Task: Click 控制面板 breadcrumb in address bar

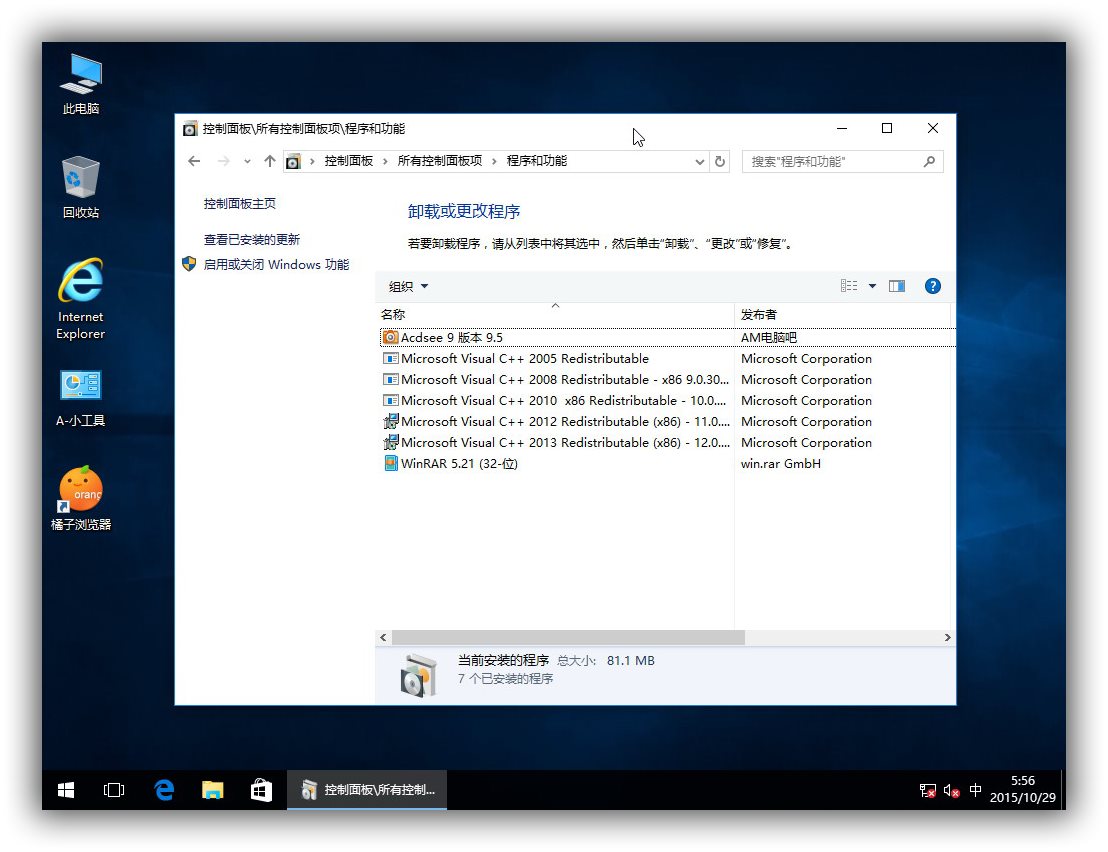Action: (x=348, y=161)
